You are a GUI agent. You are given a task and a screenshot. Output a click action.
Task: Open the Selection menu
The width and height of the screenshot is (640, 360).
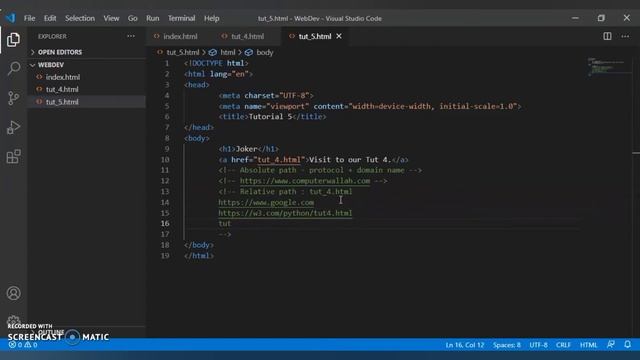pos(80,18)
